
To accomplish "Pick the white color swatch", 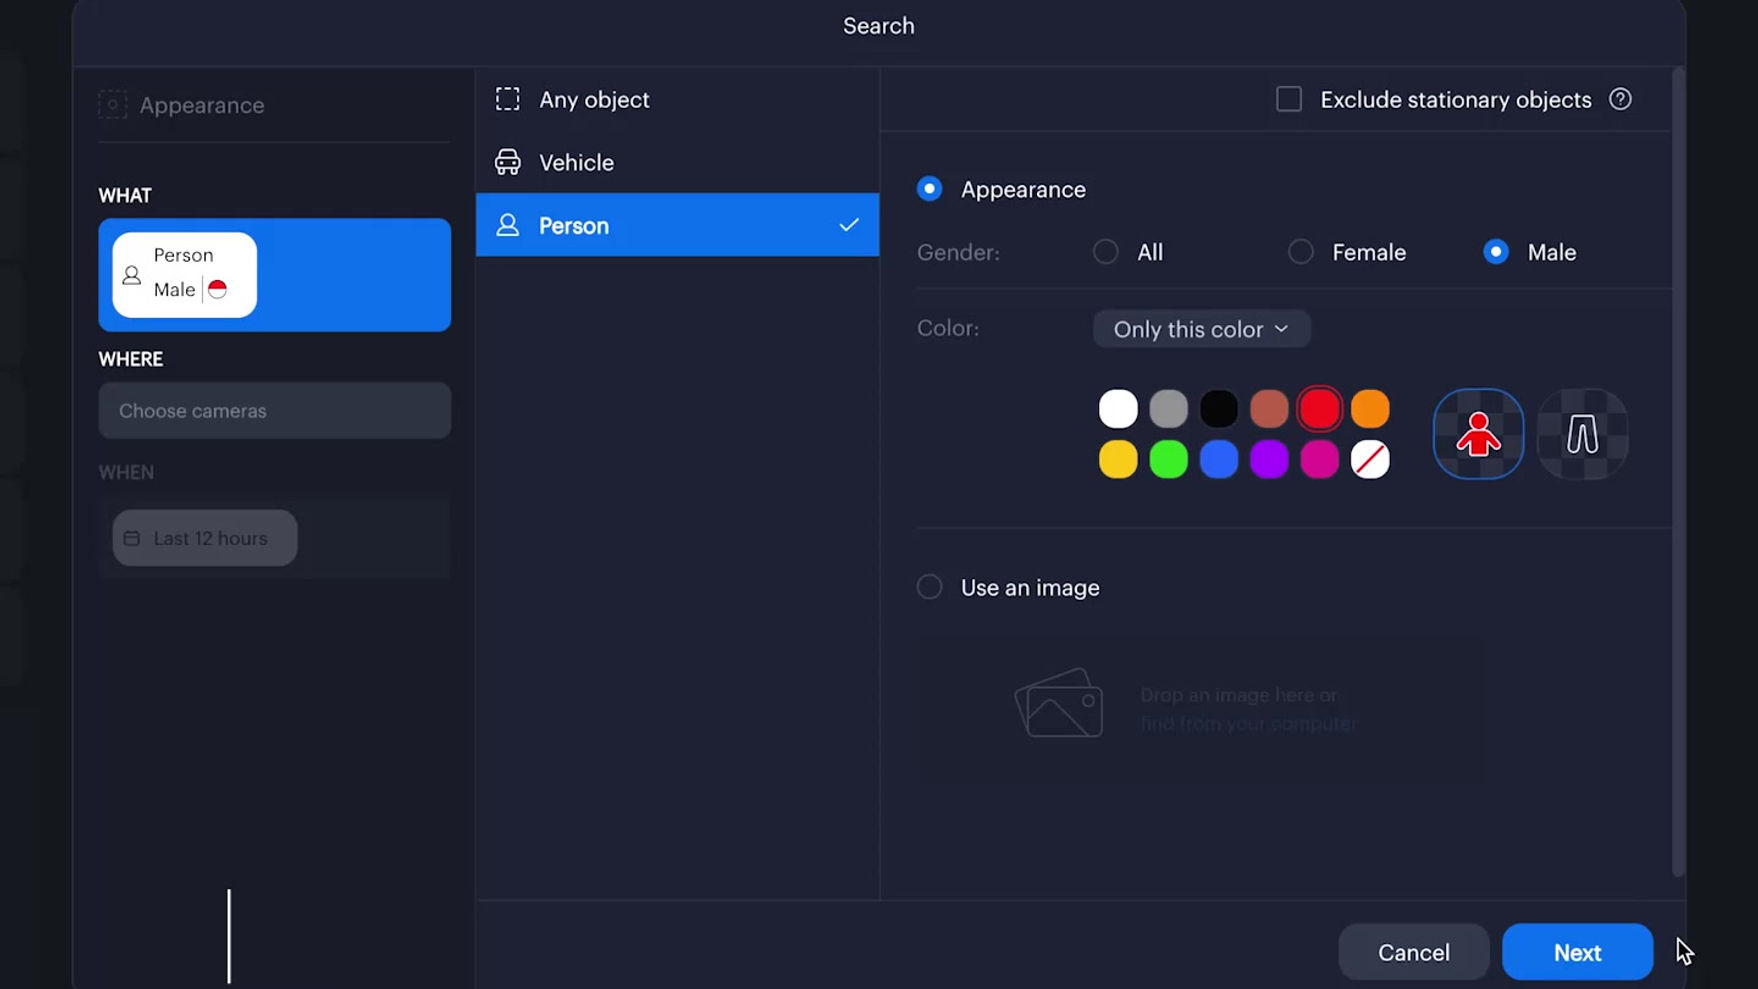I will coord(1118,409).
